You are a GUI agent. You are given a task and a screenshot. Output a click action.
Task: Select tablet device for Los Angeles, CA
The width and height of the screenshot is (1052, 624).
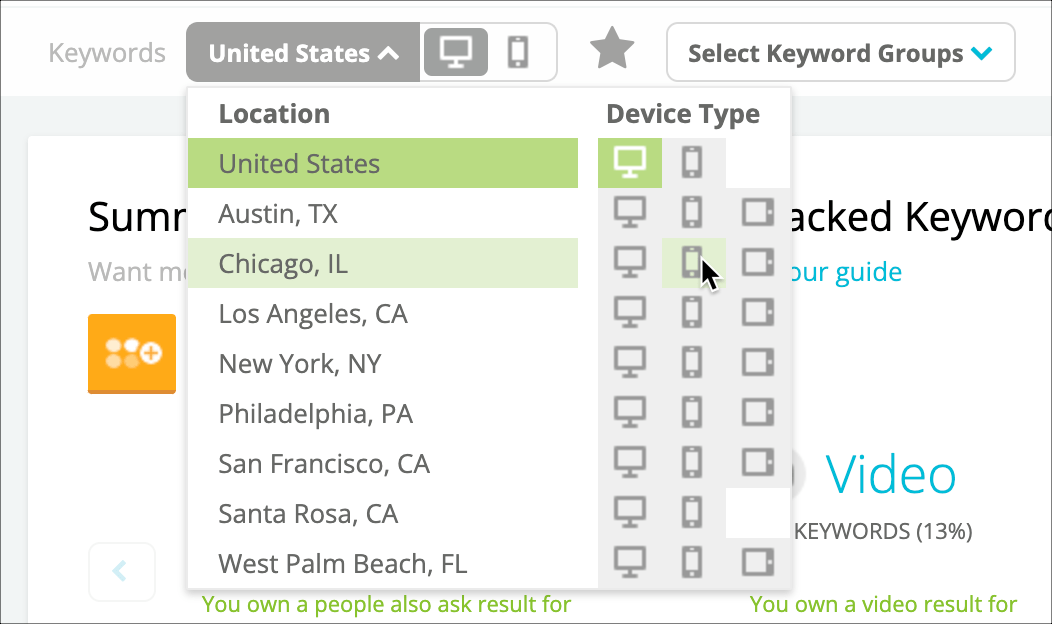757,313
